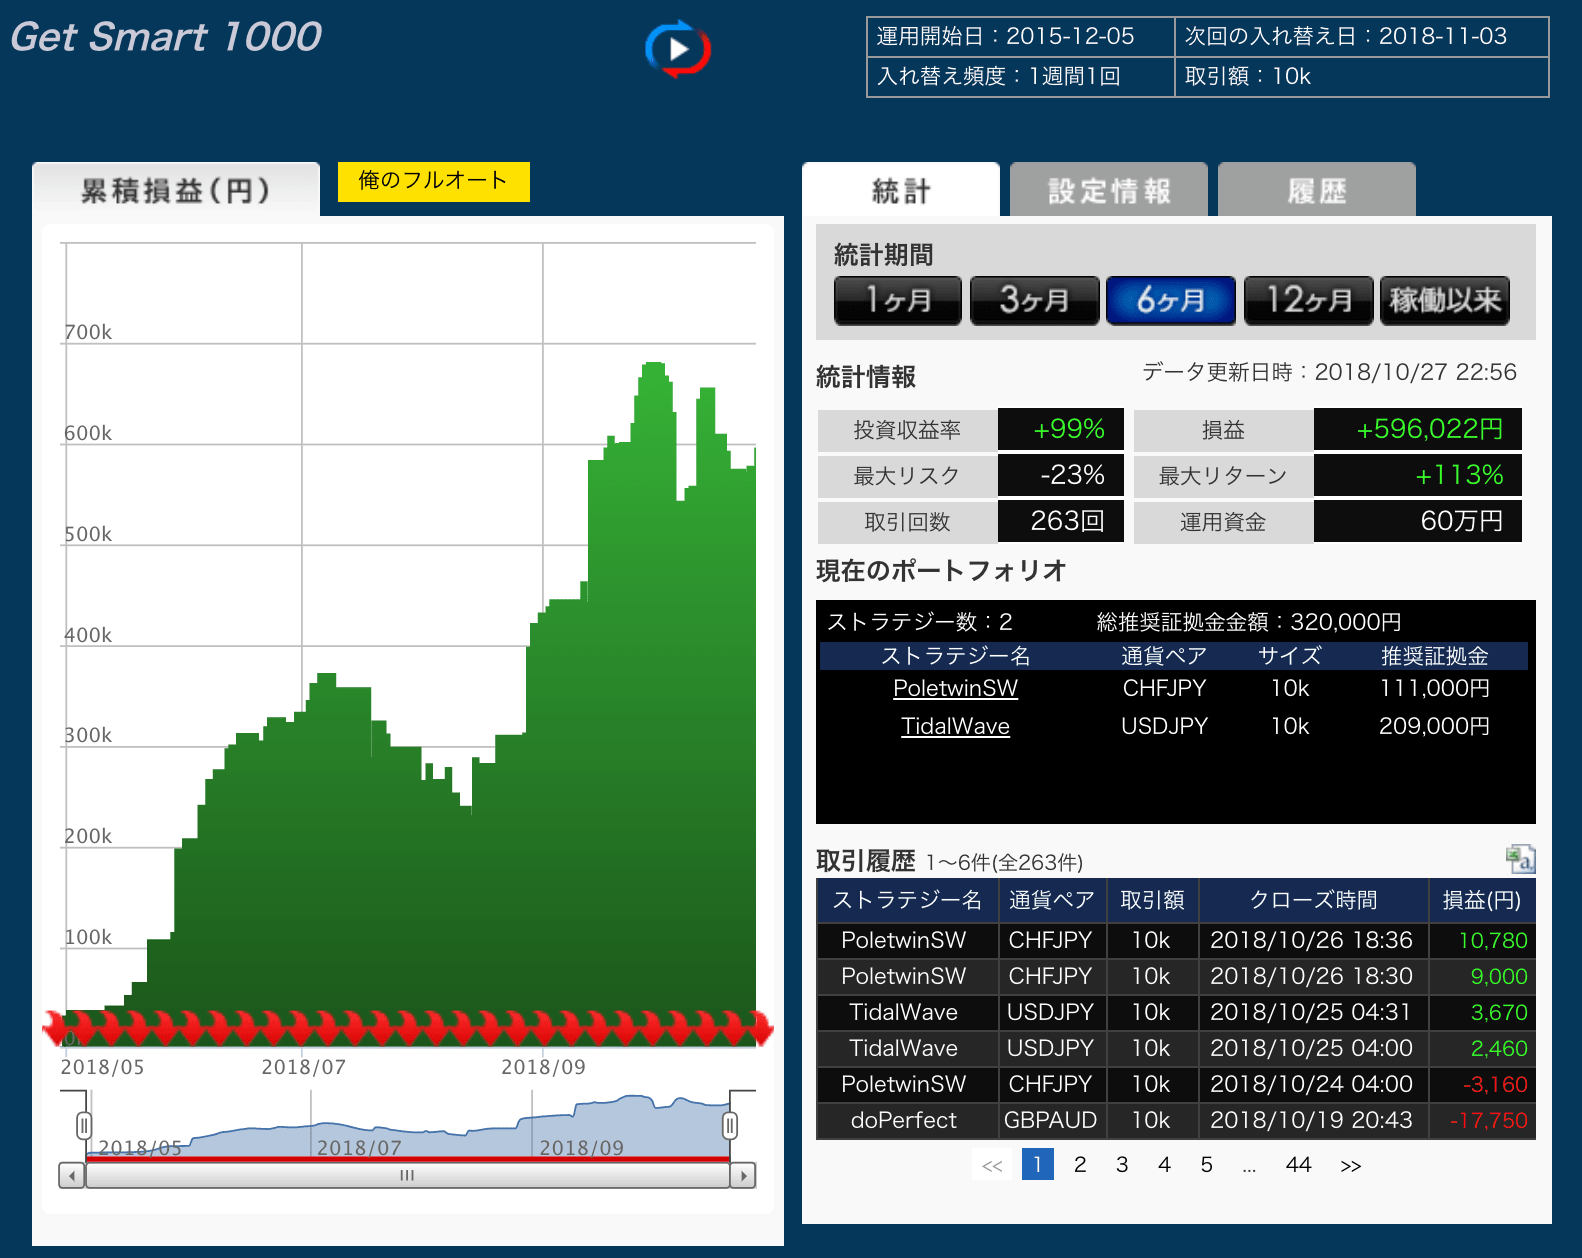Set statistics period to 1ヶ月

point(898,300)
